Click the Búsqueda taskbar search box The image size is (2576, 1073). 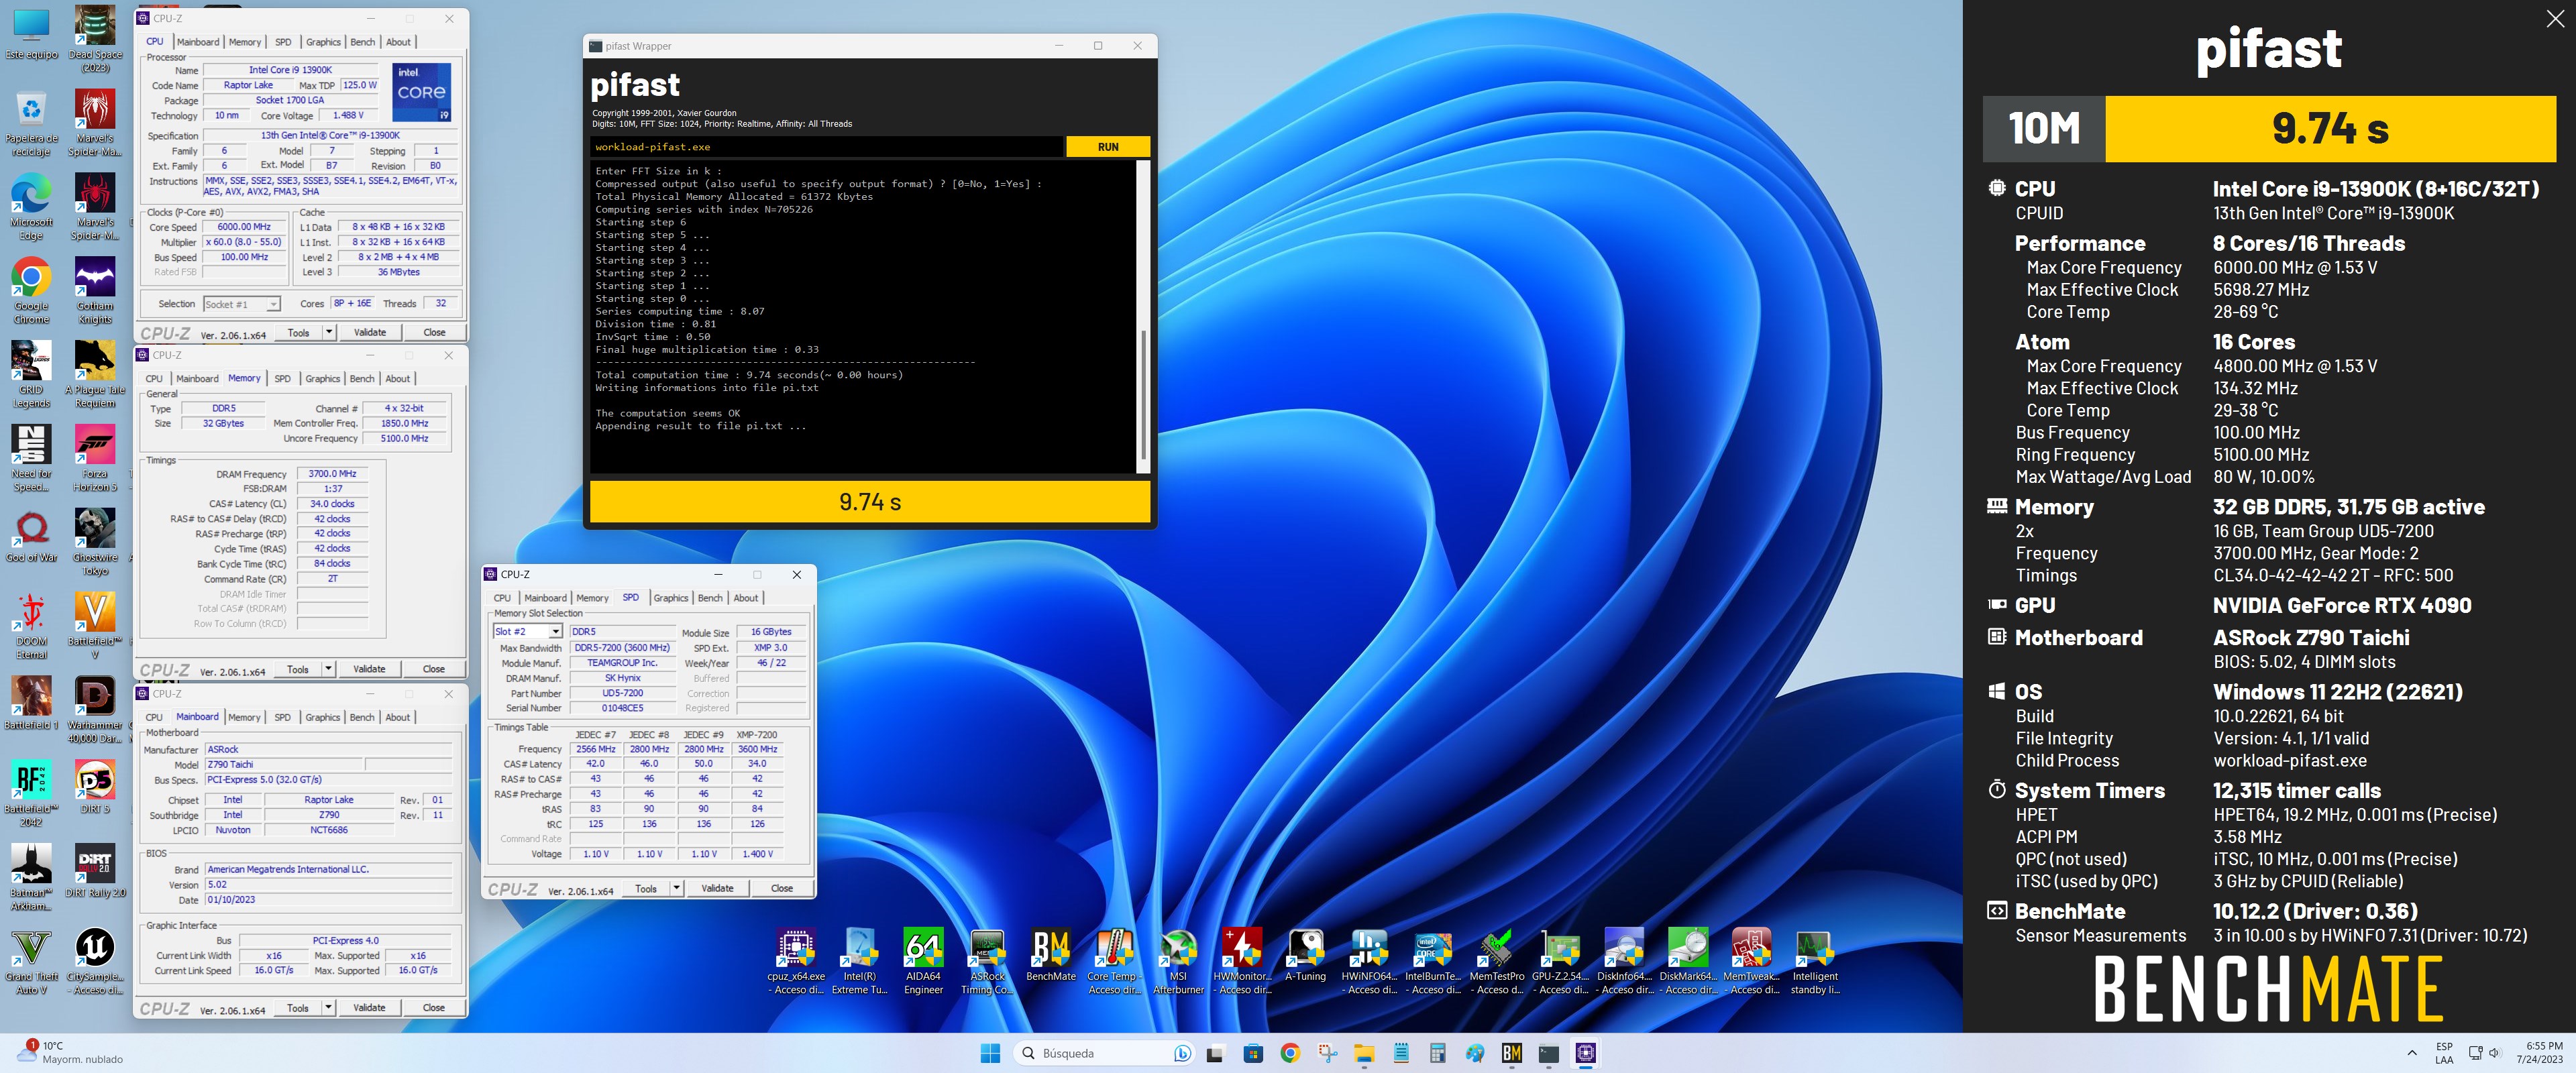pyautogui.click(x=1104, y=1053)
